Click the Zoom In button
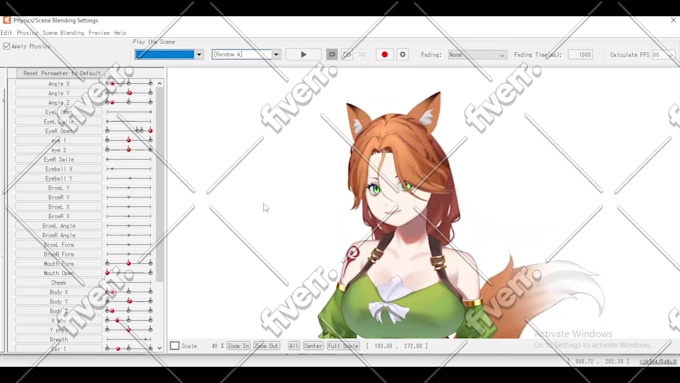 (x=238, y=346)
